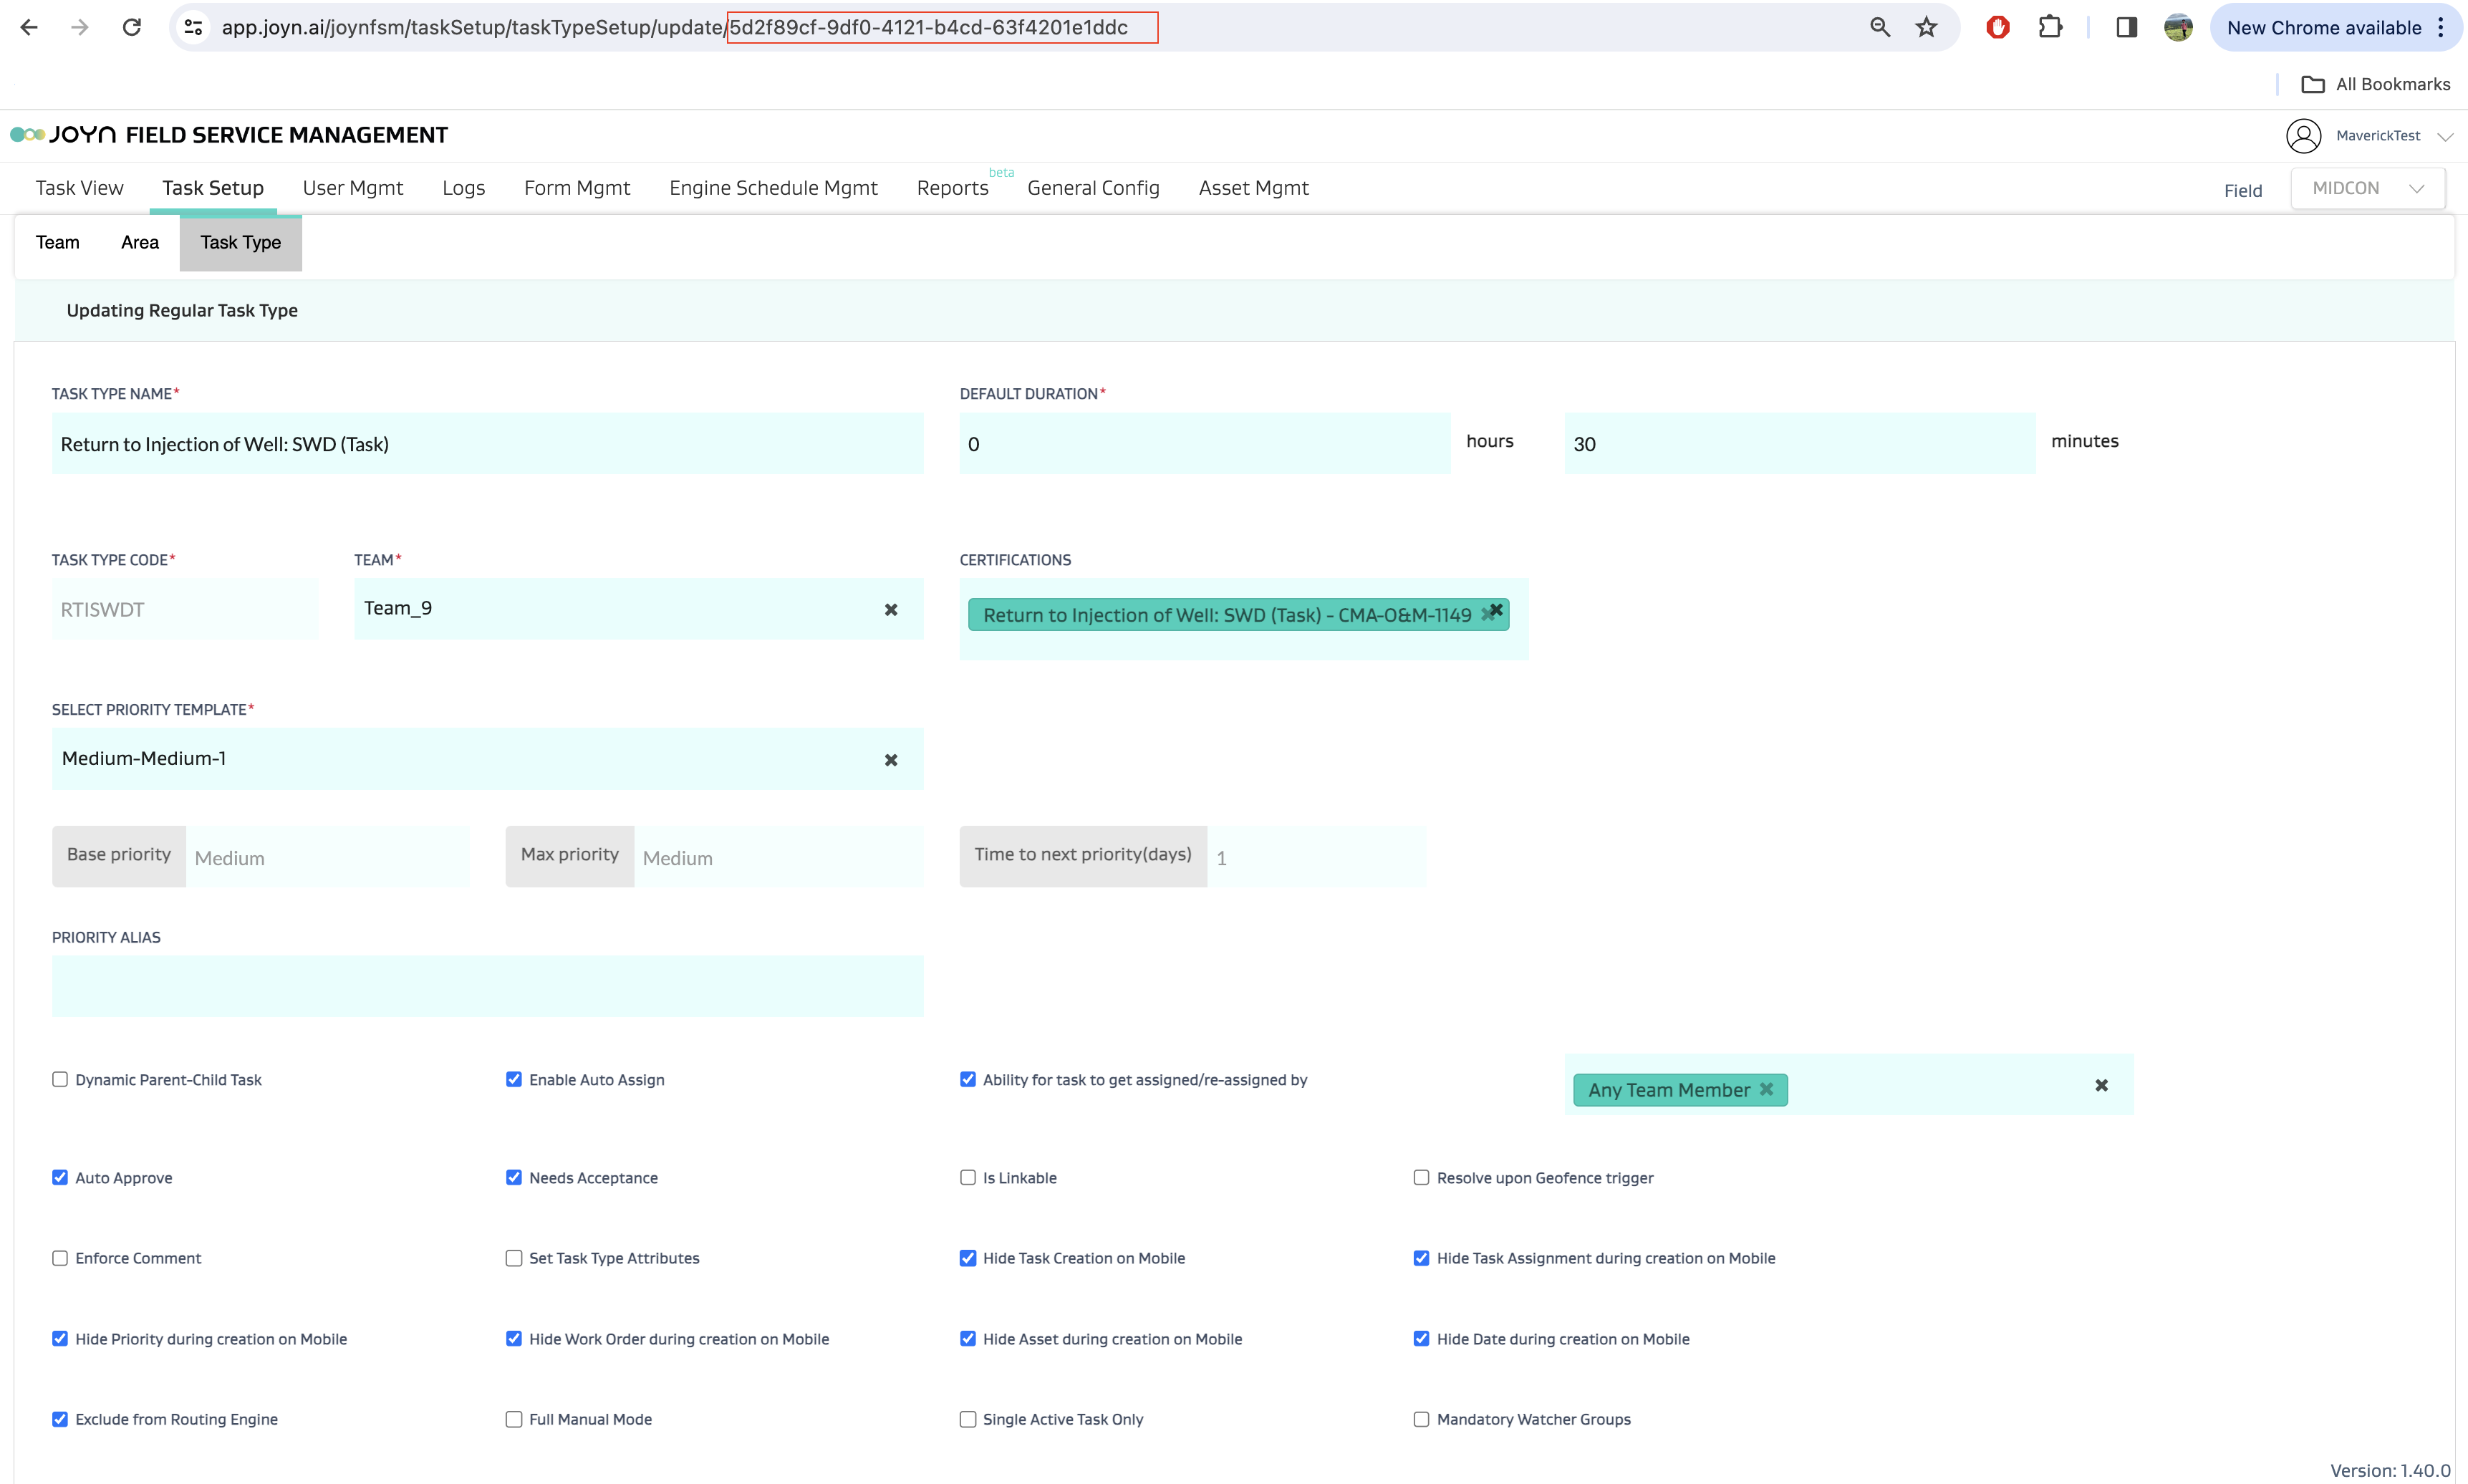Expand the MaverickTest account dropdown

2447,135
